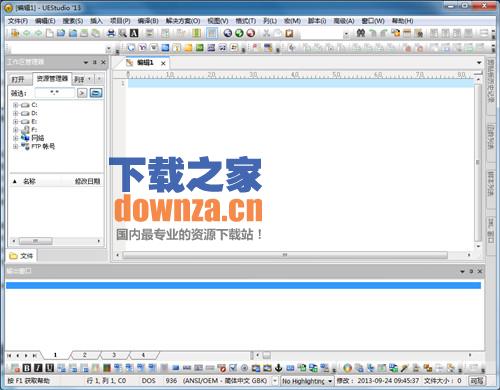Image resolution: width=500 pixels, height=390 pixels.
Task: Click the round colorful globe icon bottom toolbar
Action: [347, 368]
